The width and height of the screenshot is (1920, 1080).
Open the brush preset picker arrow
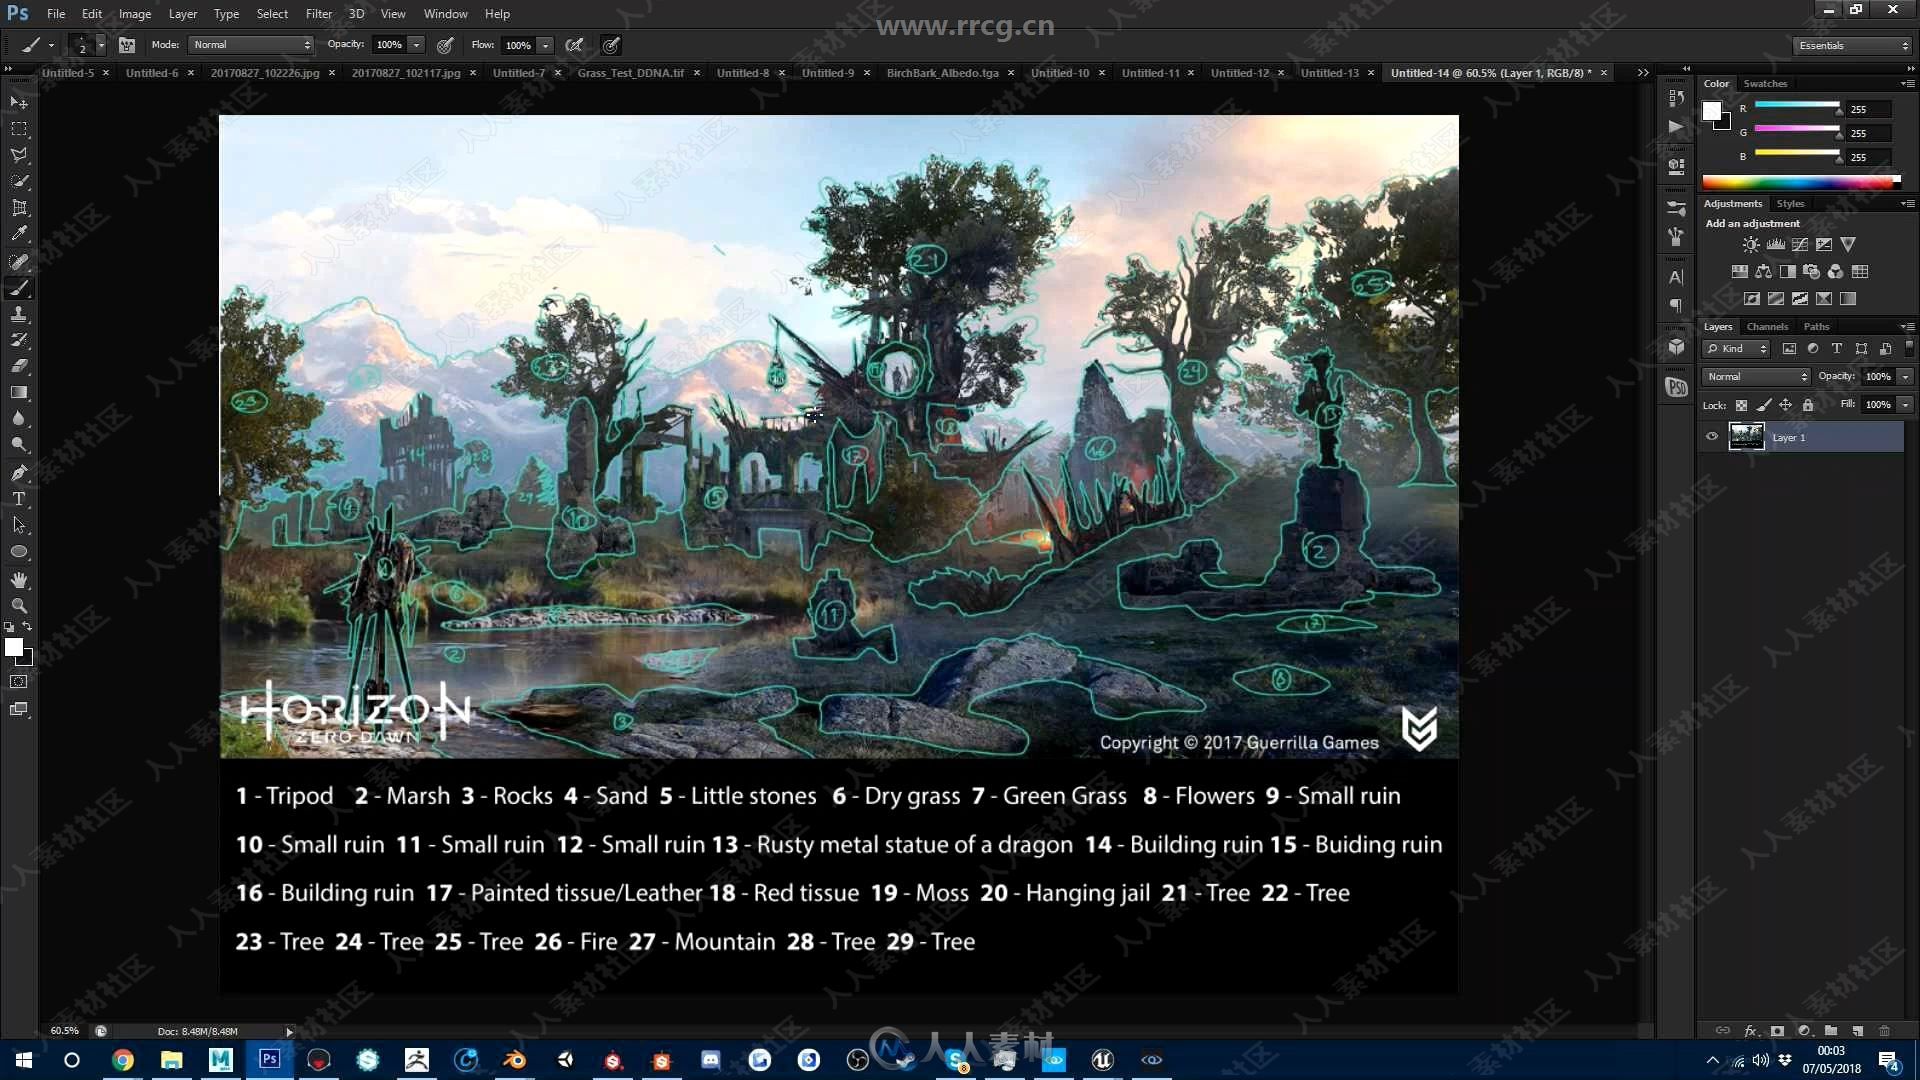click(x=101, y=45)
